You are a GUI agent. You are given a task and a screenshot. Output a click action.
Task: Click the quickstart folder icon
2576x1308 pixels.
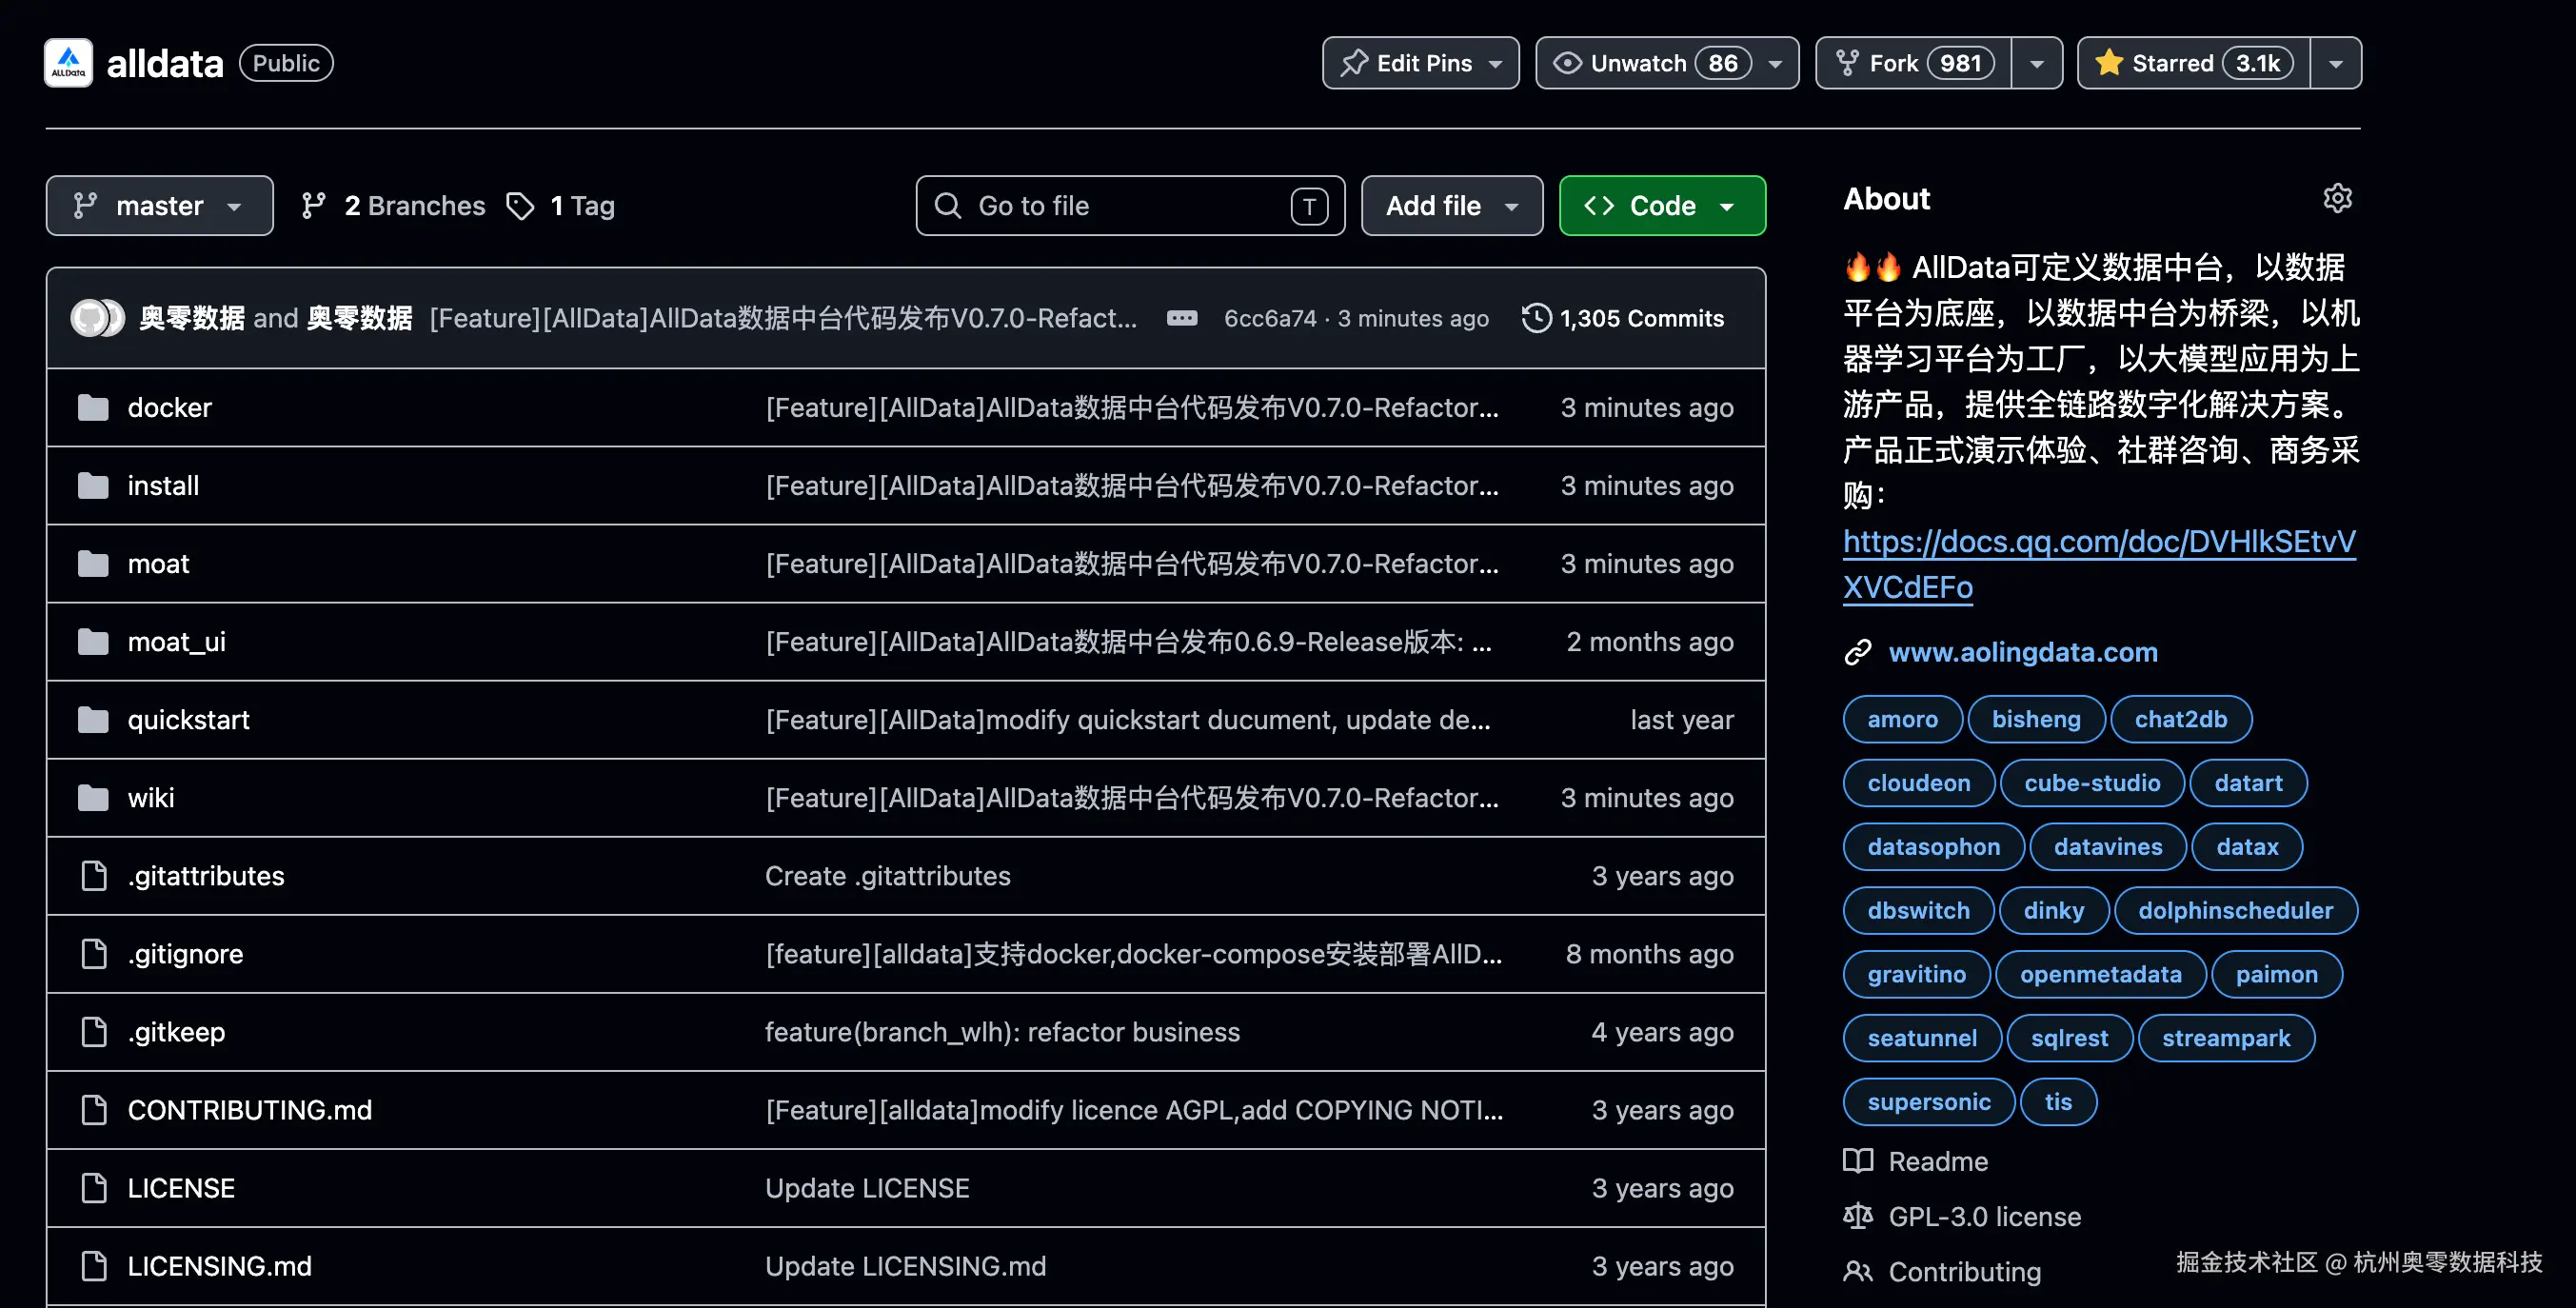[x=93, y=719]
